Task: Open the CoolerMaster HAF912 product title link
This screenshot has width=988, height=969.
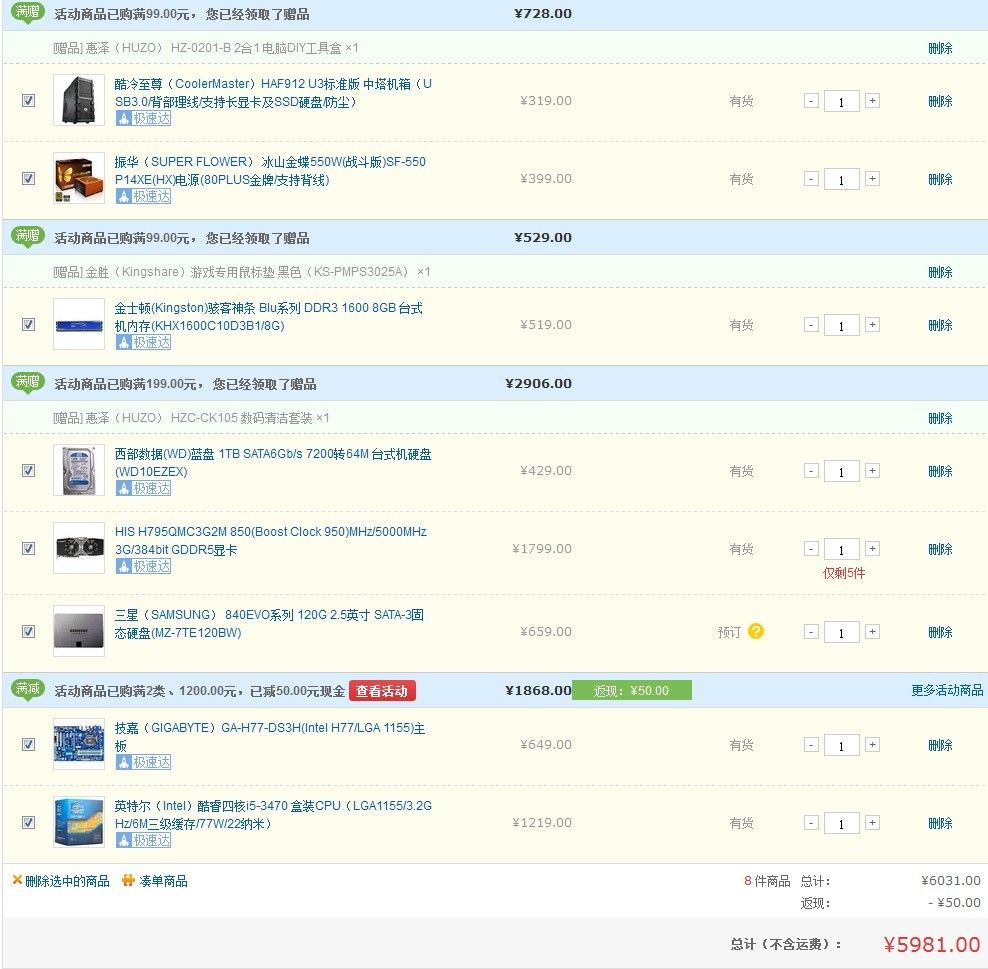Action: (273, 93)
